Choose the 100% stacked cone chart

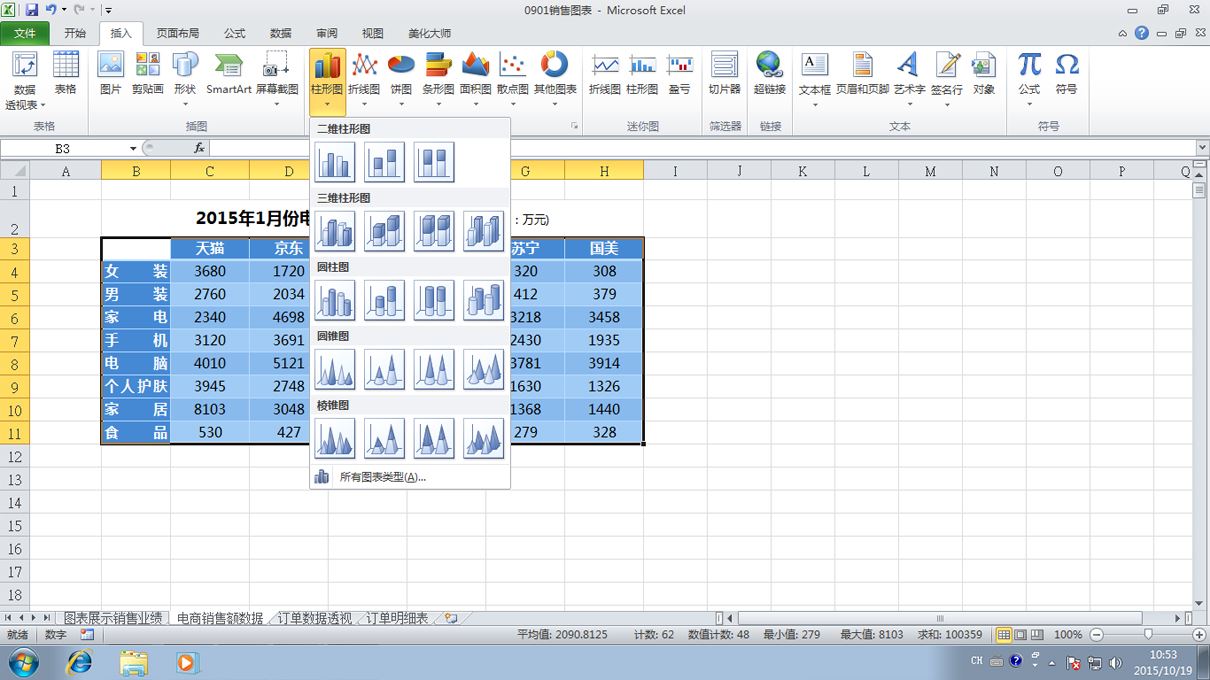[434, 369]
